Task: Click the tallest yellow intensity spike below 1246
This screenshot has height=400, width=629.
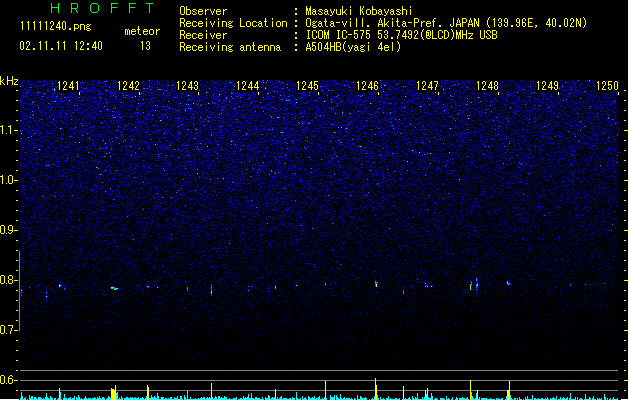Action: [x=376, y=389]
